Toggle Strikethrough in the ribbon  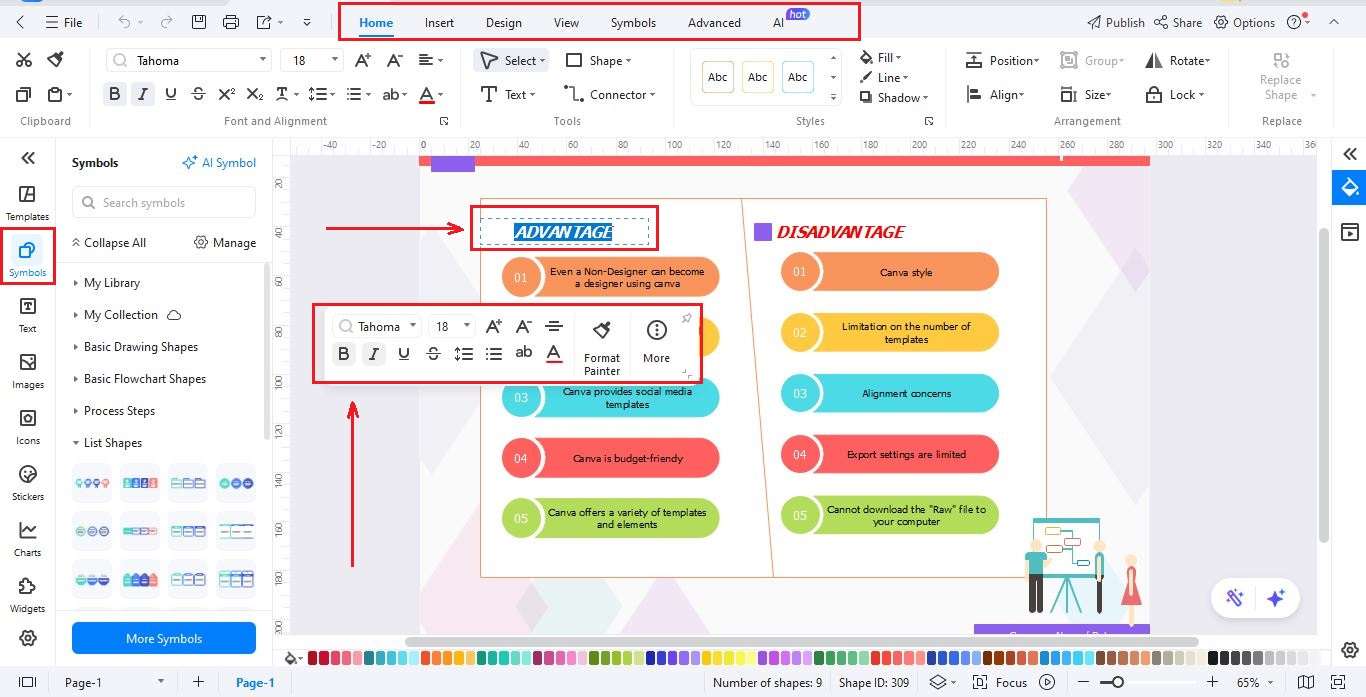point(198,94)
